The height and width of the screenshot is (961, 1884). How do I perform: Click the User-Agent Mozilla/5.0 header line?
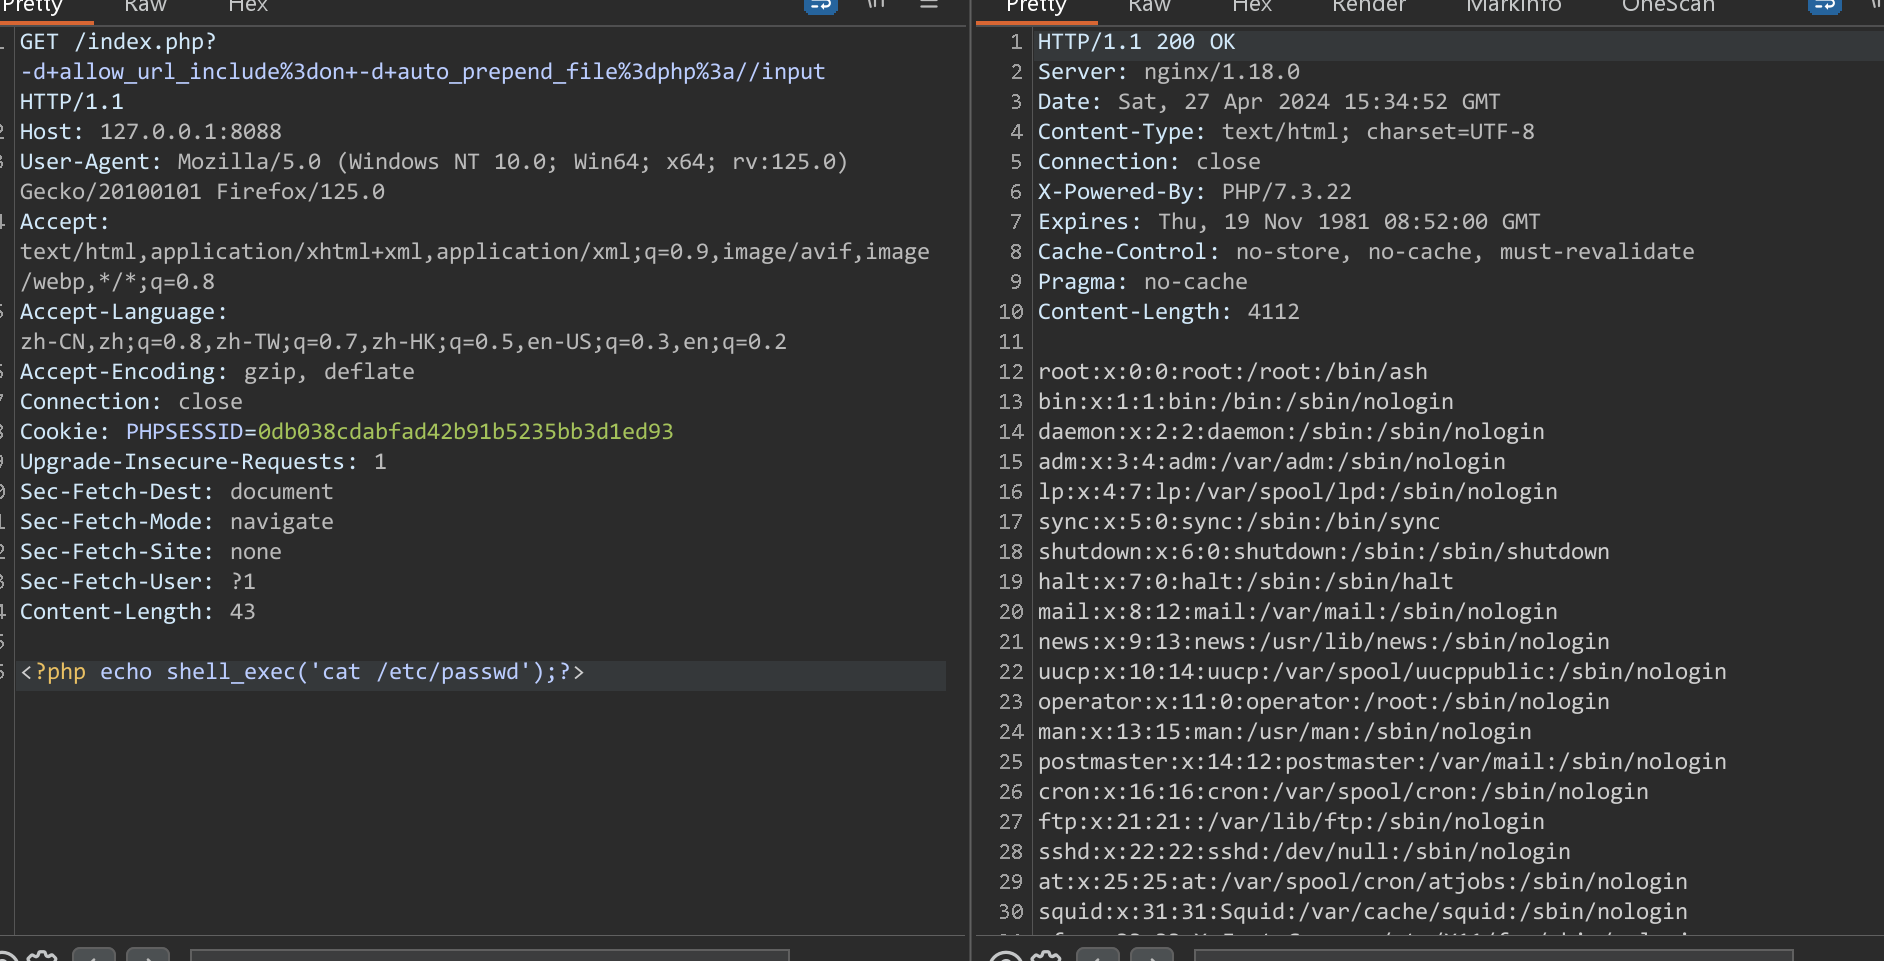coord(434,162)
